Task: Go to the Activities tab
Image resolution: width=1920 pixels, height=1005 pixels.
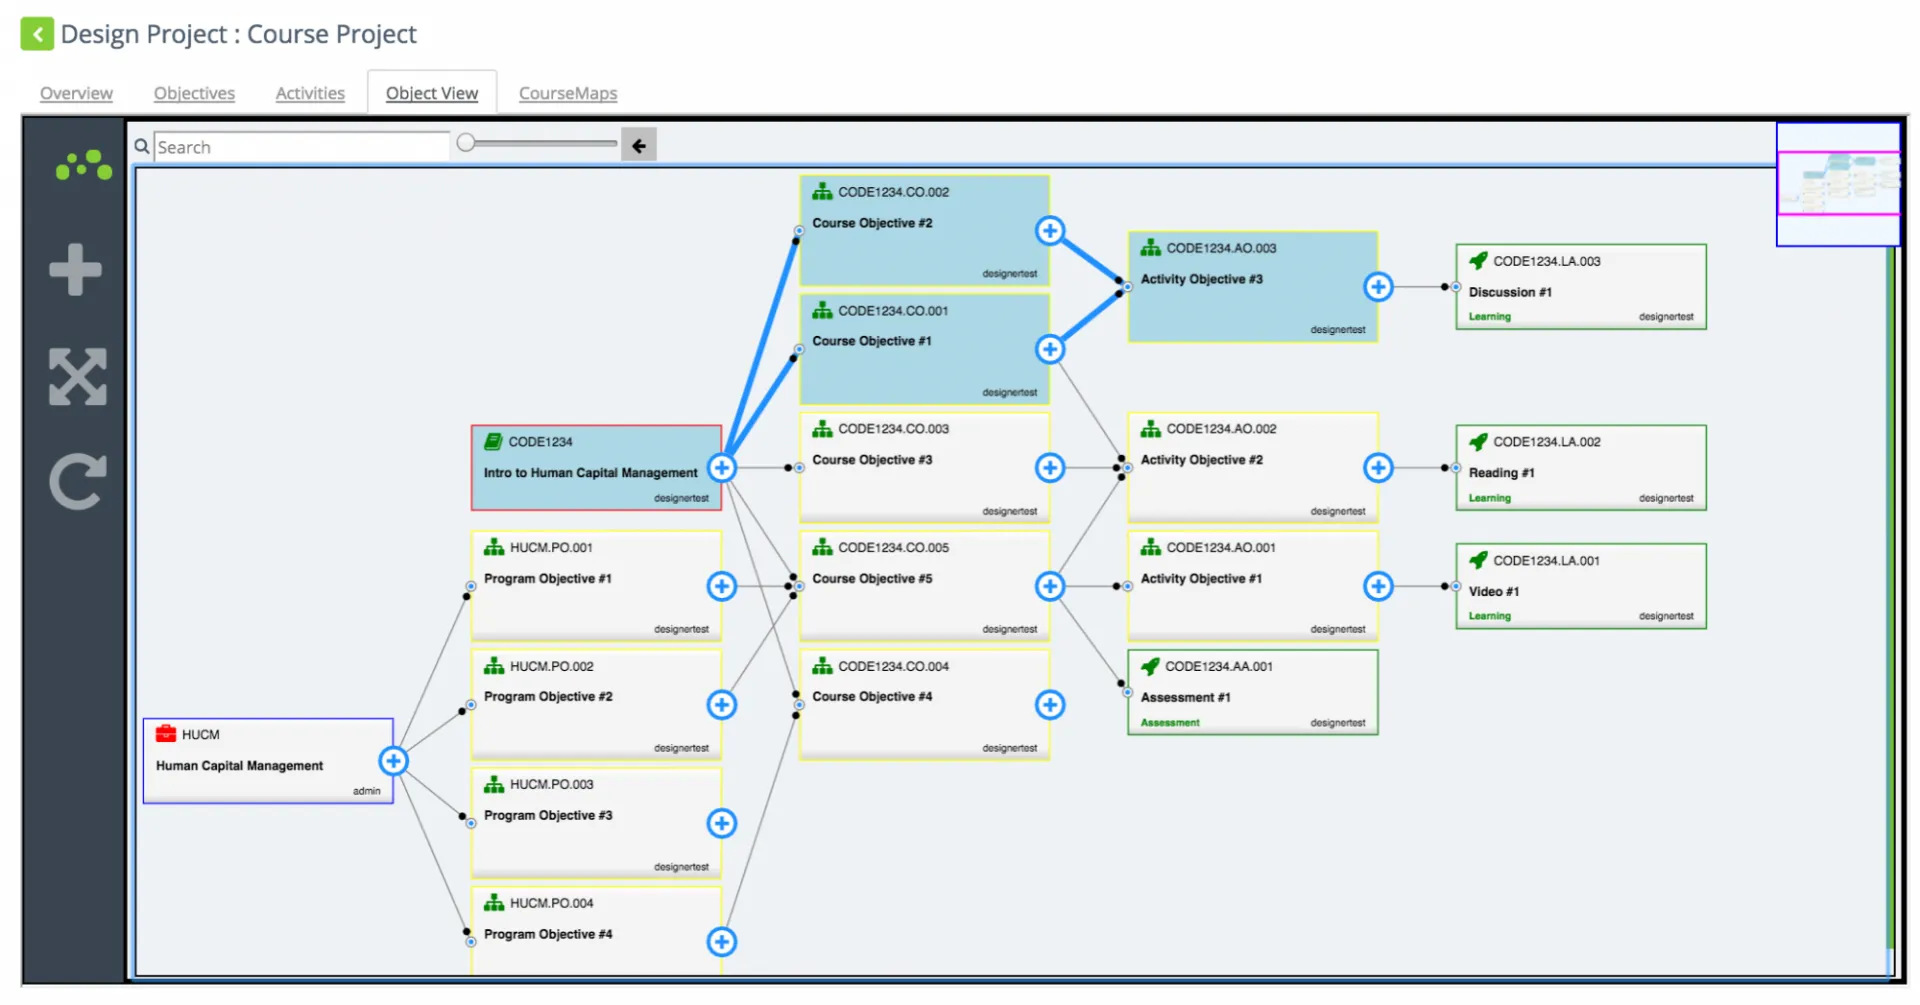Action: pos(310,93)
